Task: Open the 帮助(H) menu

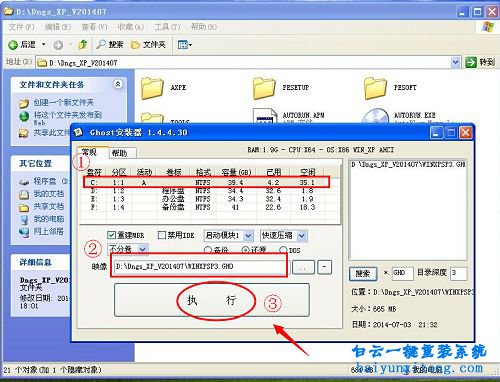Action: tap(204, 27)
